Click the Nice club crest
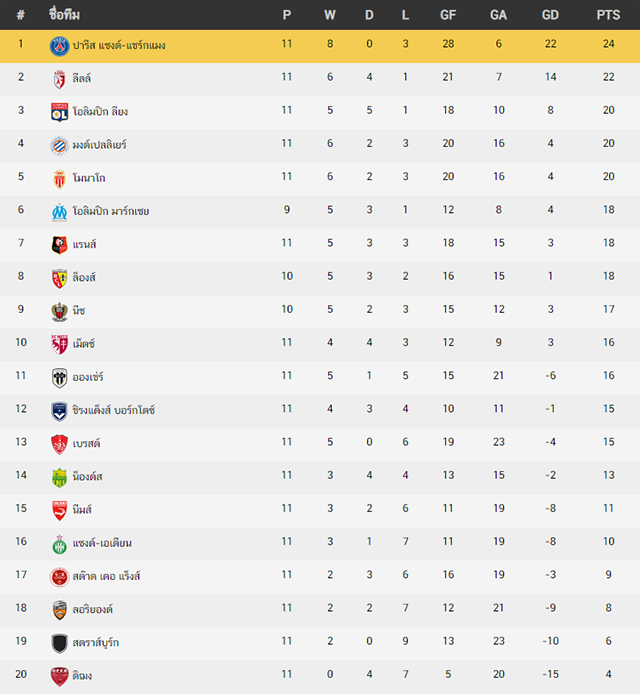Viewport: 640px width, 696px height. pyautogui.click(x=59, y=312)
